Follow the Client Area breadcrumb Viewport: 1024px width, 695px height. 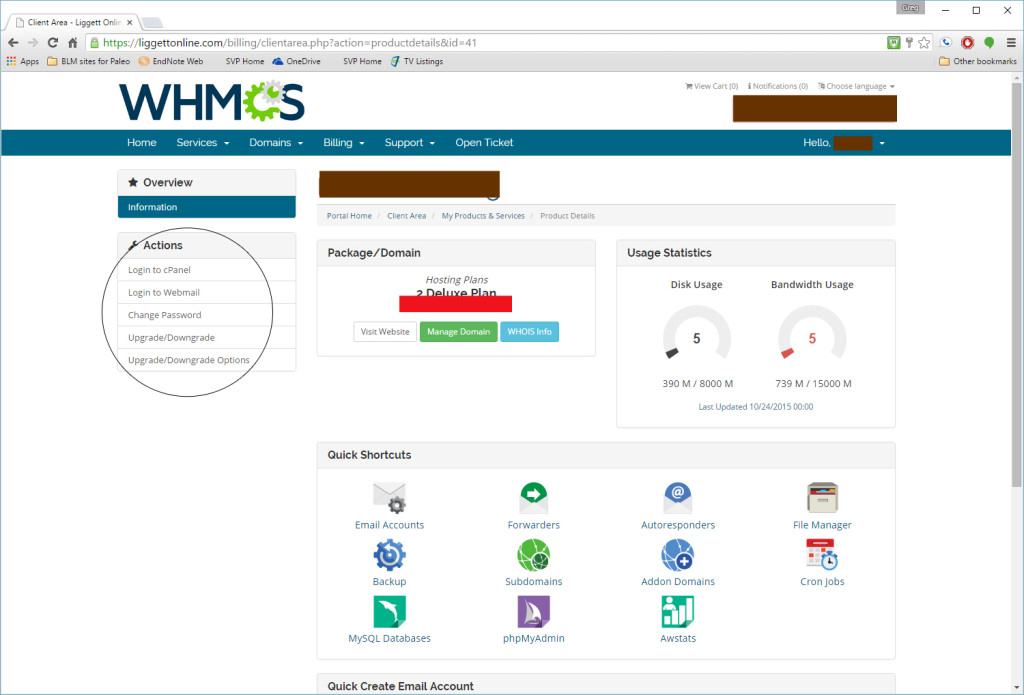click(x=406, y=216)
